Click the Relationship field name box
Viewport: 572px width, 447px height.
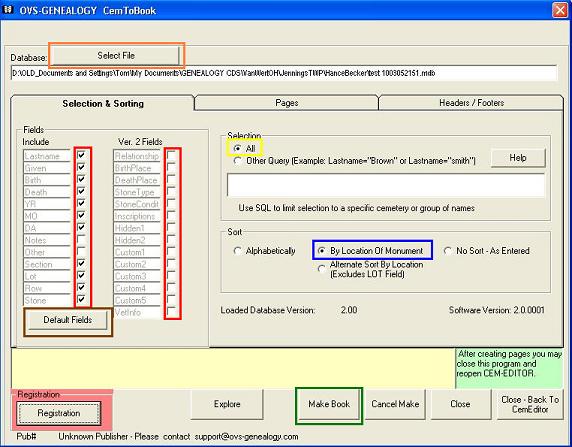(137, 156)
